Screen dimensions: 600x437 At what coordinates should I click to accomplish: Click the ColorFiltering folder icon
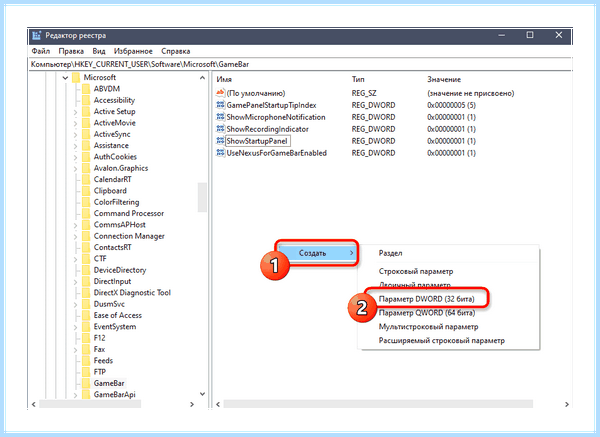click(x=86, y=202)
